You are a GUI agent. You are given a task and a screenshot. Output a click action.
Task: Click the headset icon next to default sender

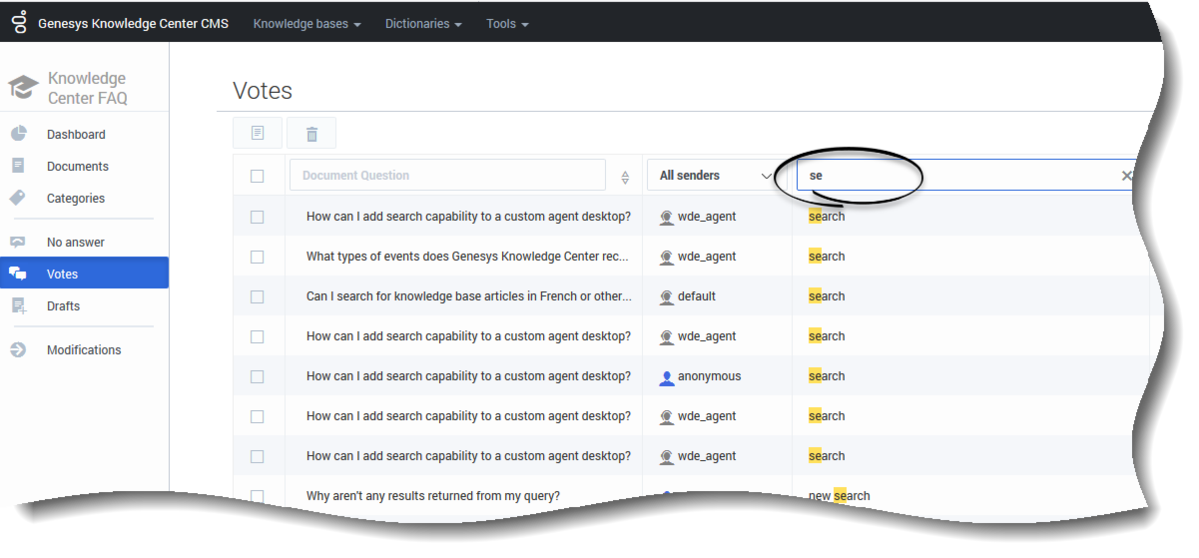667,297
